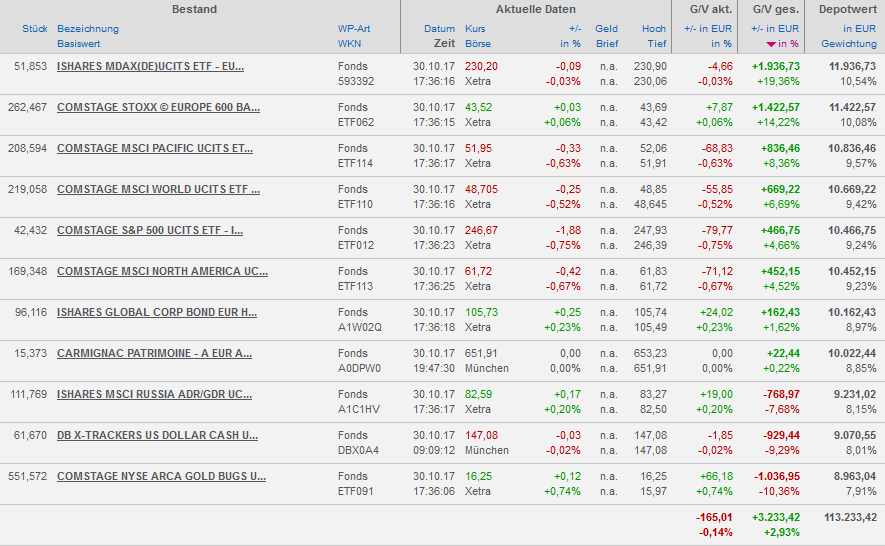
Task: Open ISHARES GLOBAL CORP BOND EUR link
Action: click(157, 312)
